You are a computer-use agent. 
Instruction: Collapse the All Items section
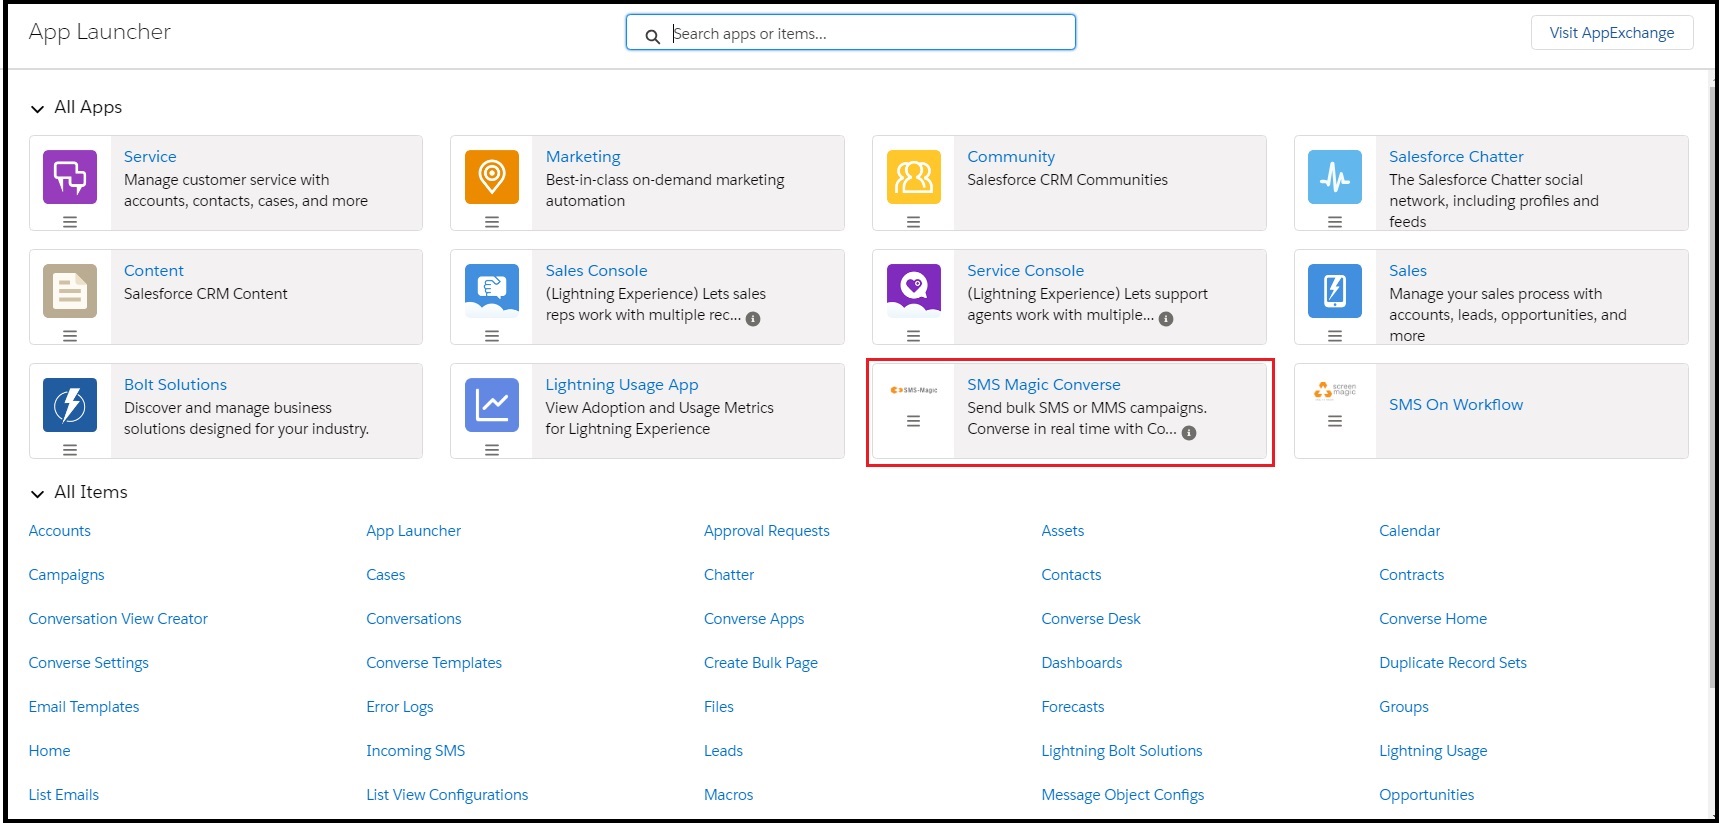pyautogui.click(x=37, y=493)
